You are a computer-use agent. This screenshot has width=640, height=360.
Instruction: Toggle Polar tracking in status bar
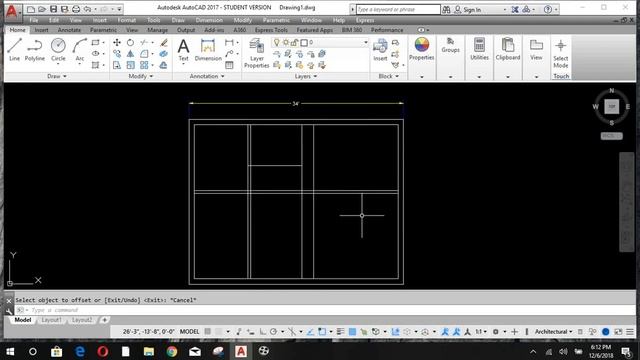click(274, 331)
